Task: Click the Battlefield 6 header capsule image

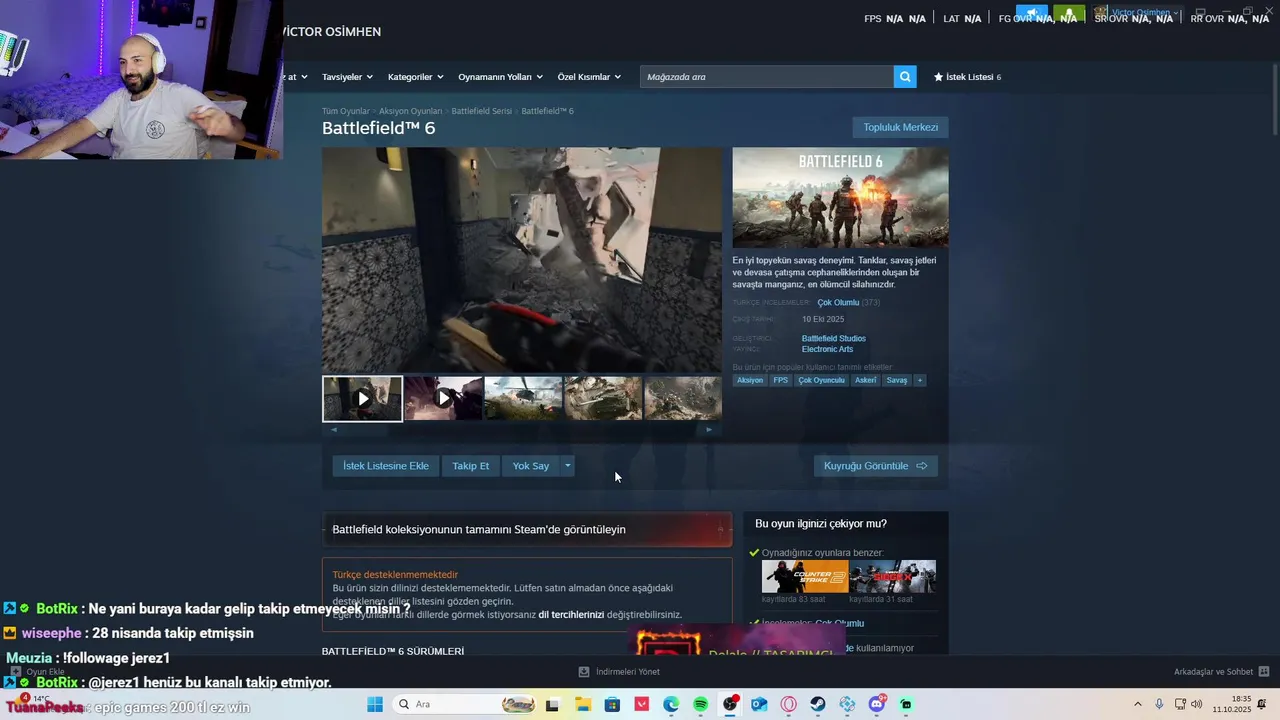Action: coord(840,198)
